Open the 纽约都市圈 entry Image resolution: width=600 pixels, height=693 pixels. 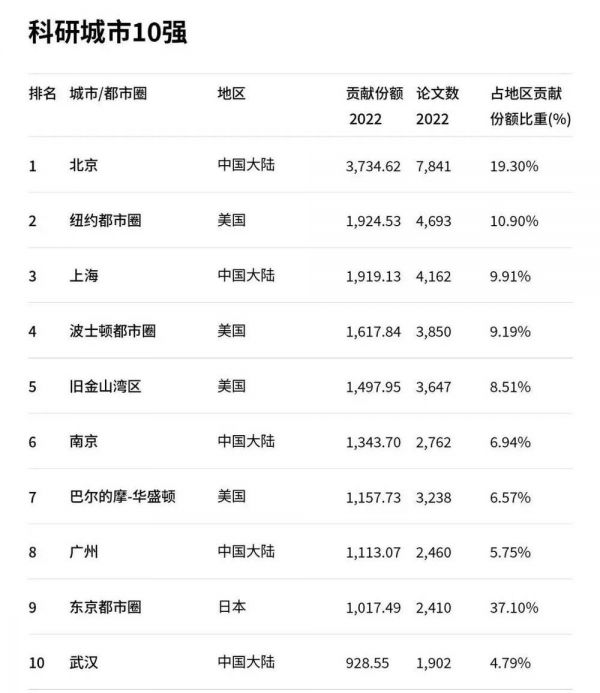tap(105, 220)
